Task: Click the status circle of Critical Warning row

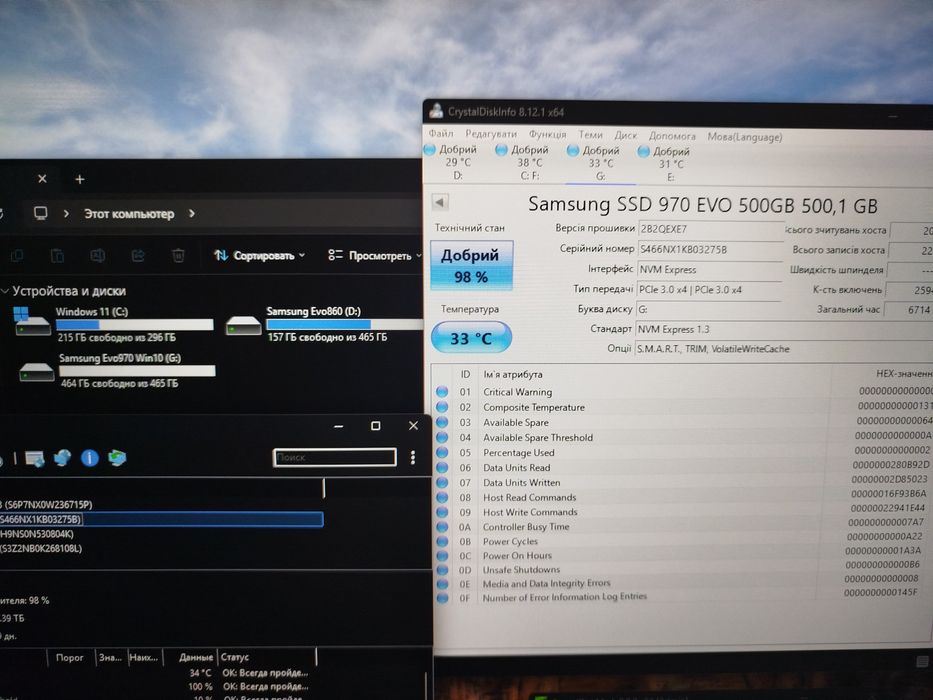Action: 442,392
